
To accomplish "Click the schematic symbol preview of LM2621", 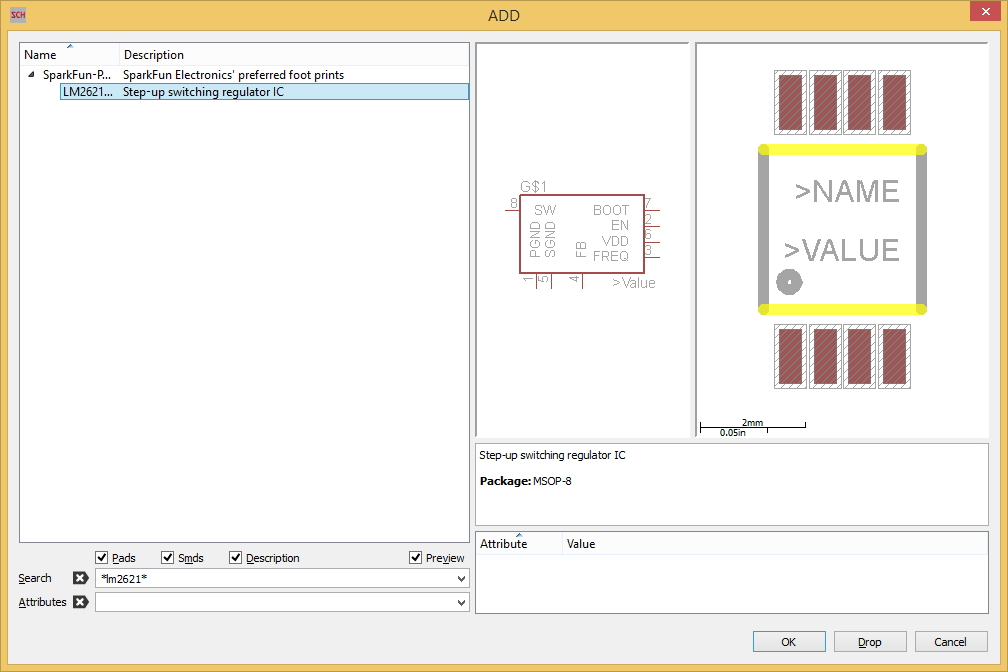I will (x=582, y=240).
